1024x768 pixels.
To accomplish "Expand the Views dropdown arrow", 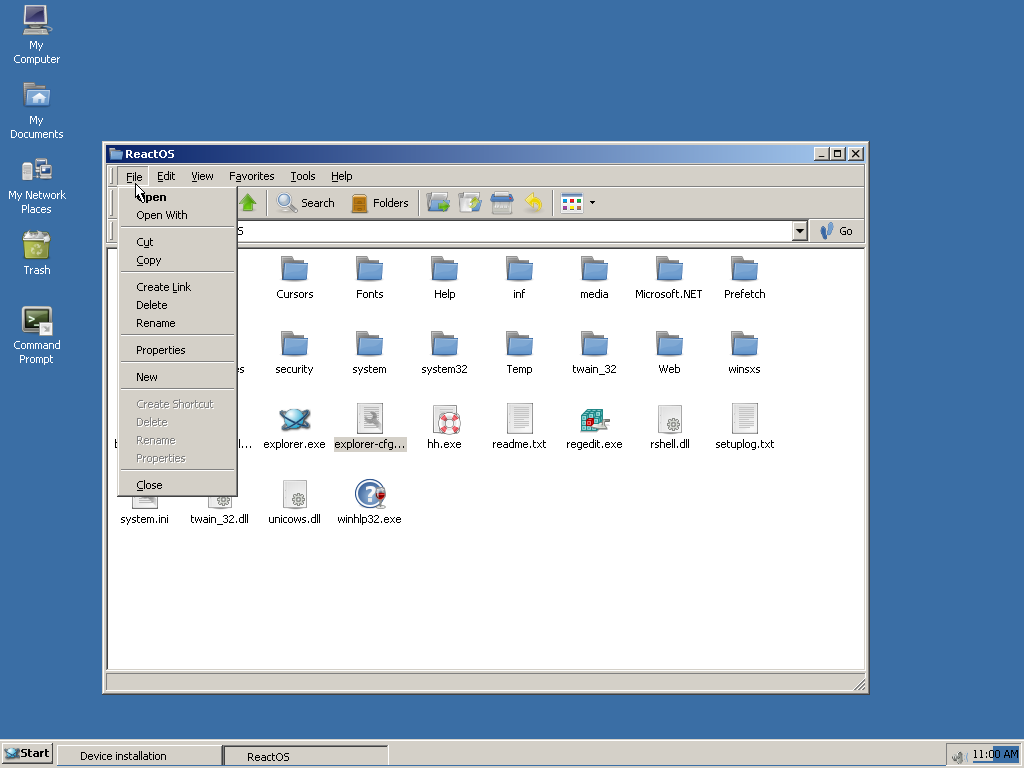I will click(592, 203).
